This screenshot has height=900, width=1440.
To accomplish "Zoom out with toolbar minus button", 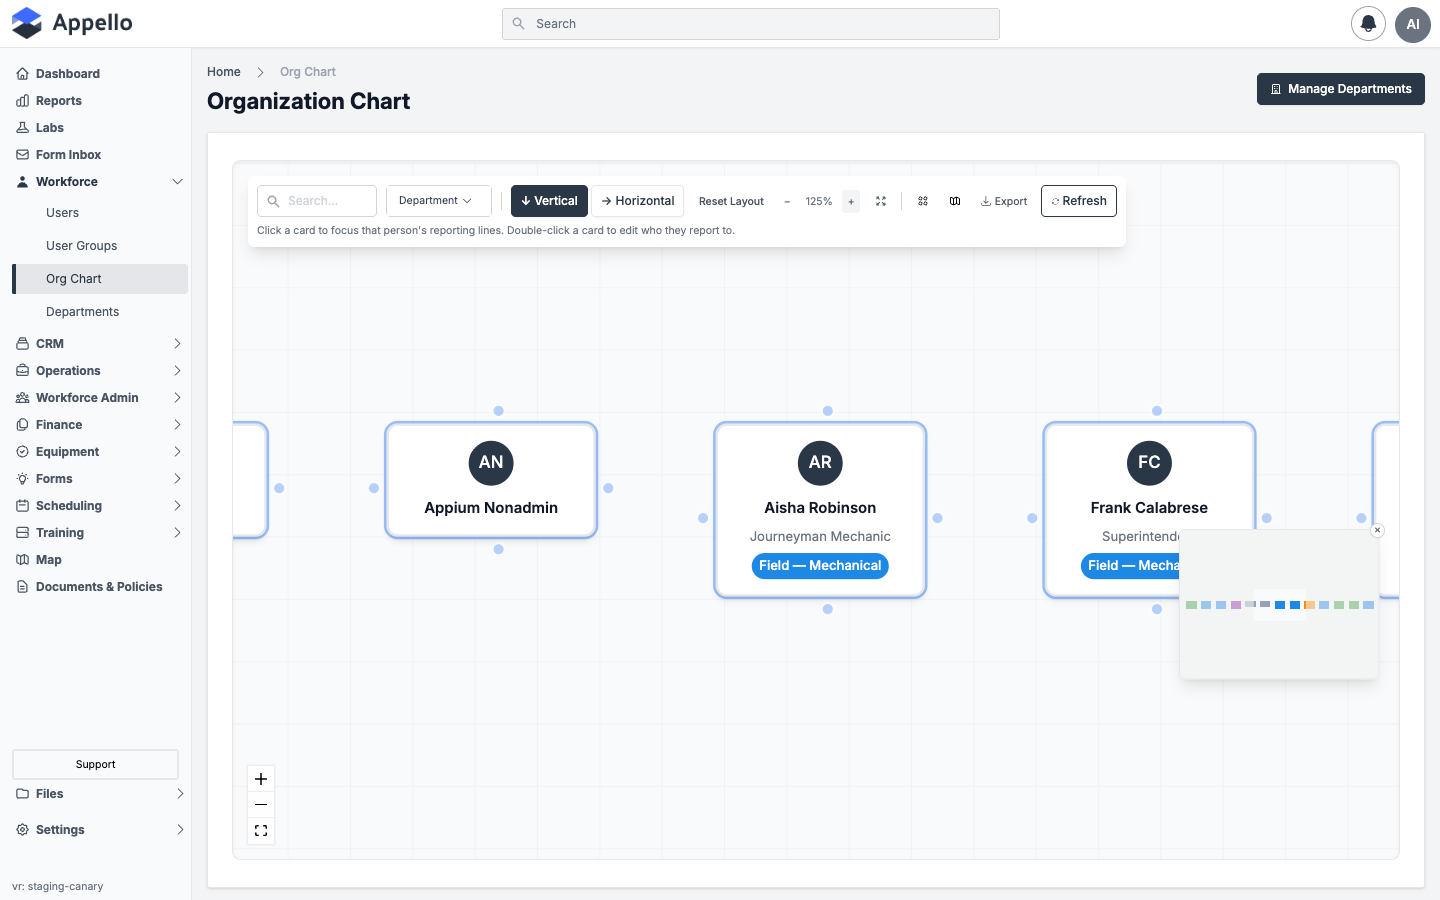I will click(x=787, y=201).
